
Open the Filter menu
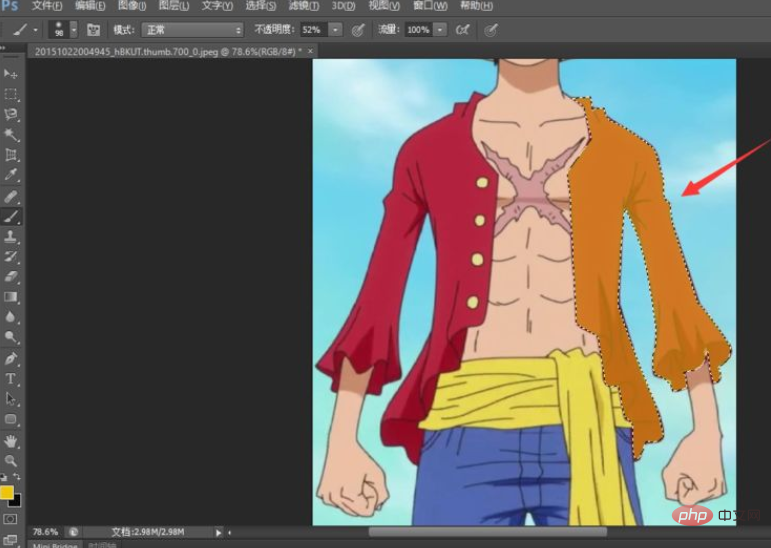coord(304,6)
